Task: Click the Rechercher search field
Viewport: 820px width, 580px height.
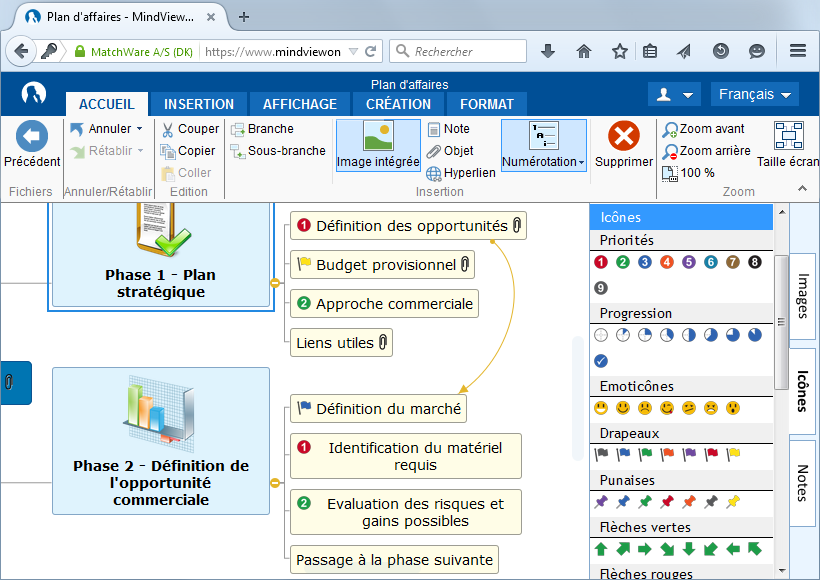Action: [458, 51]
